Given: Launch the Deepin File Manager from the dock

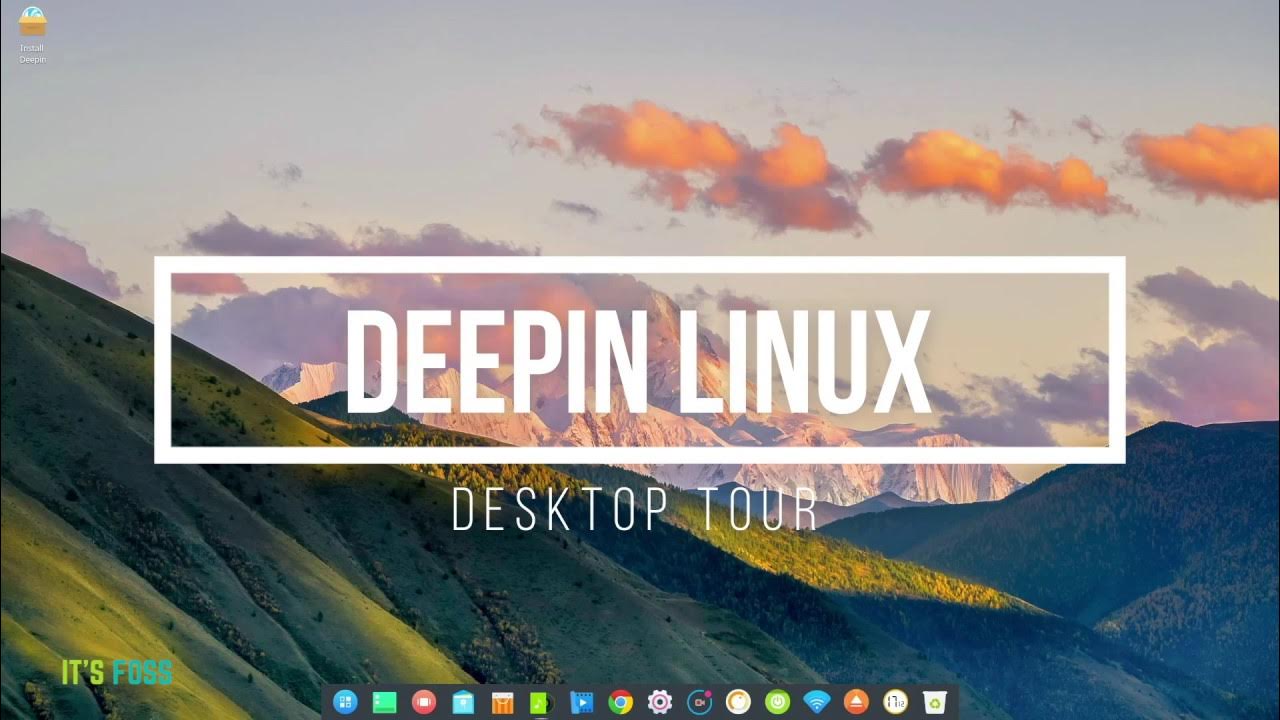Looking at the screenshot, I should [463, 702].
